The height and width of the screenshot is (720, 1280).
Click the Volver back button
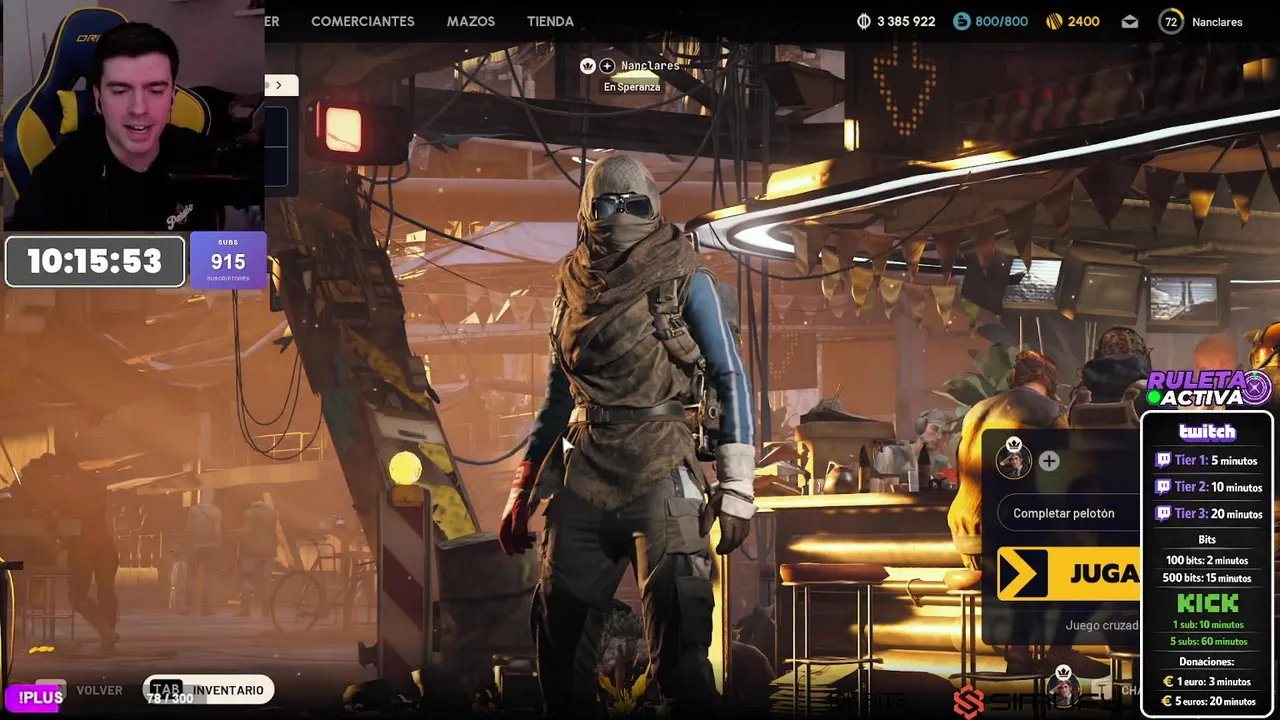click(99, 690)
